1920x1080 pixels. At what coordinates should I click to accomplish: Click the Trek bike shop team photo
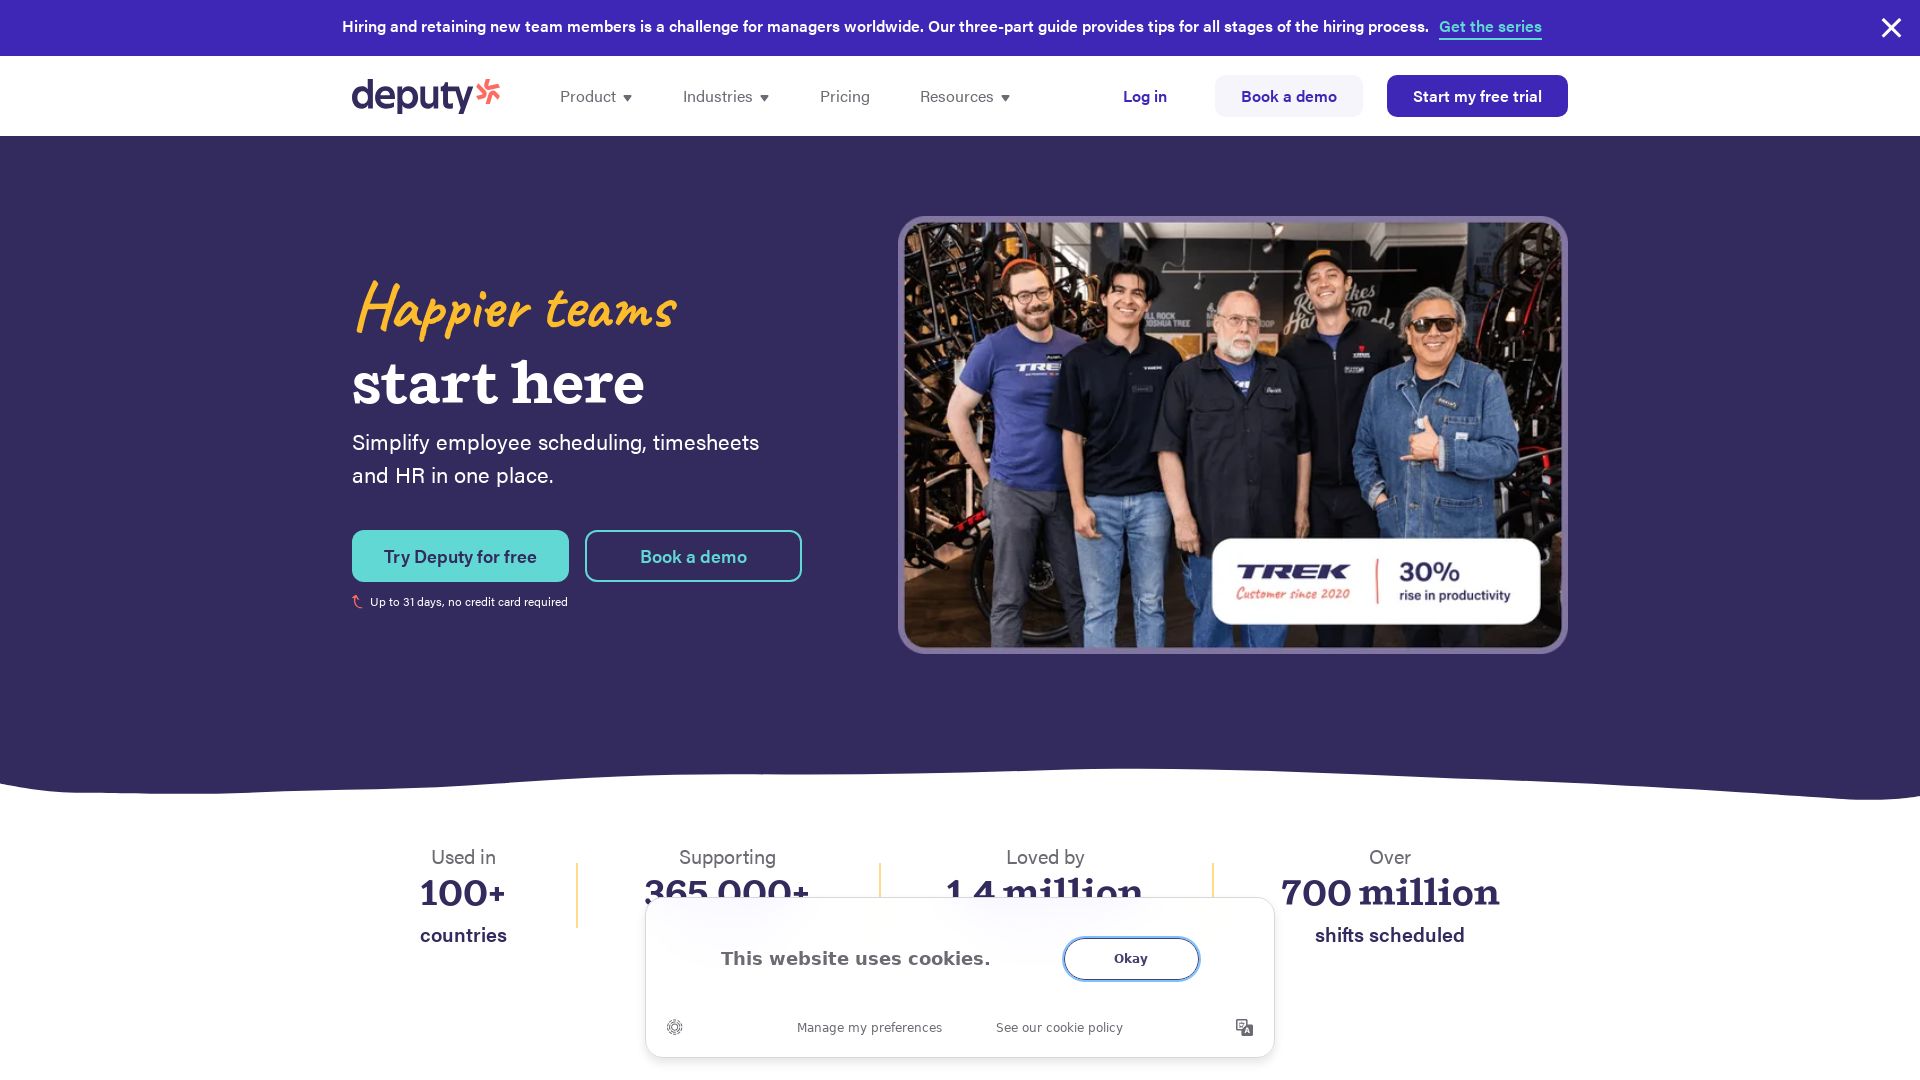tap(1233, 435)
